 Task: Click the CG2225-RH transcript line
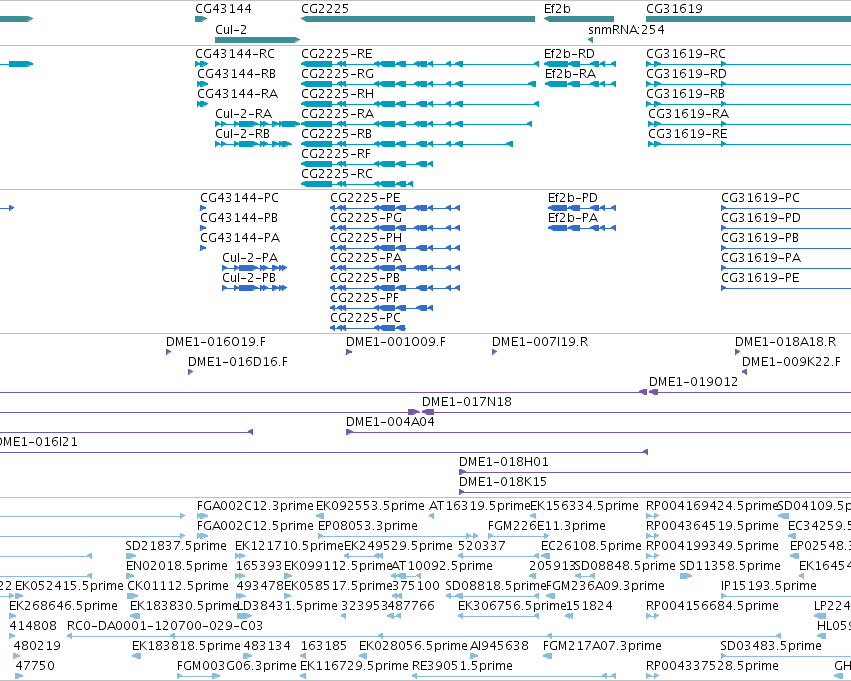click(420, 104)
